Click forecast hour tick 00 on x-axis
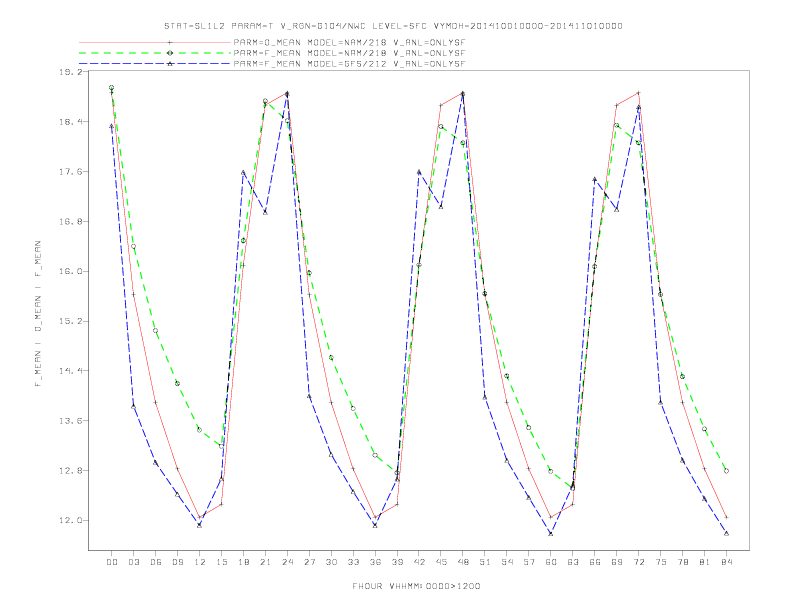 112,562
